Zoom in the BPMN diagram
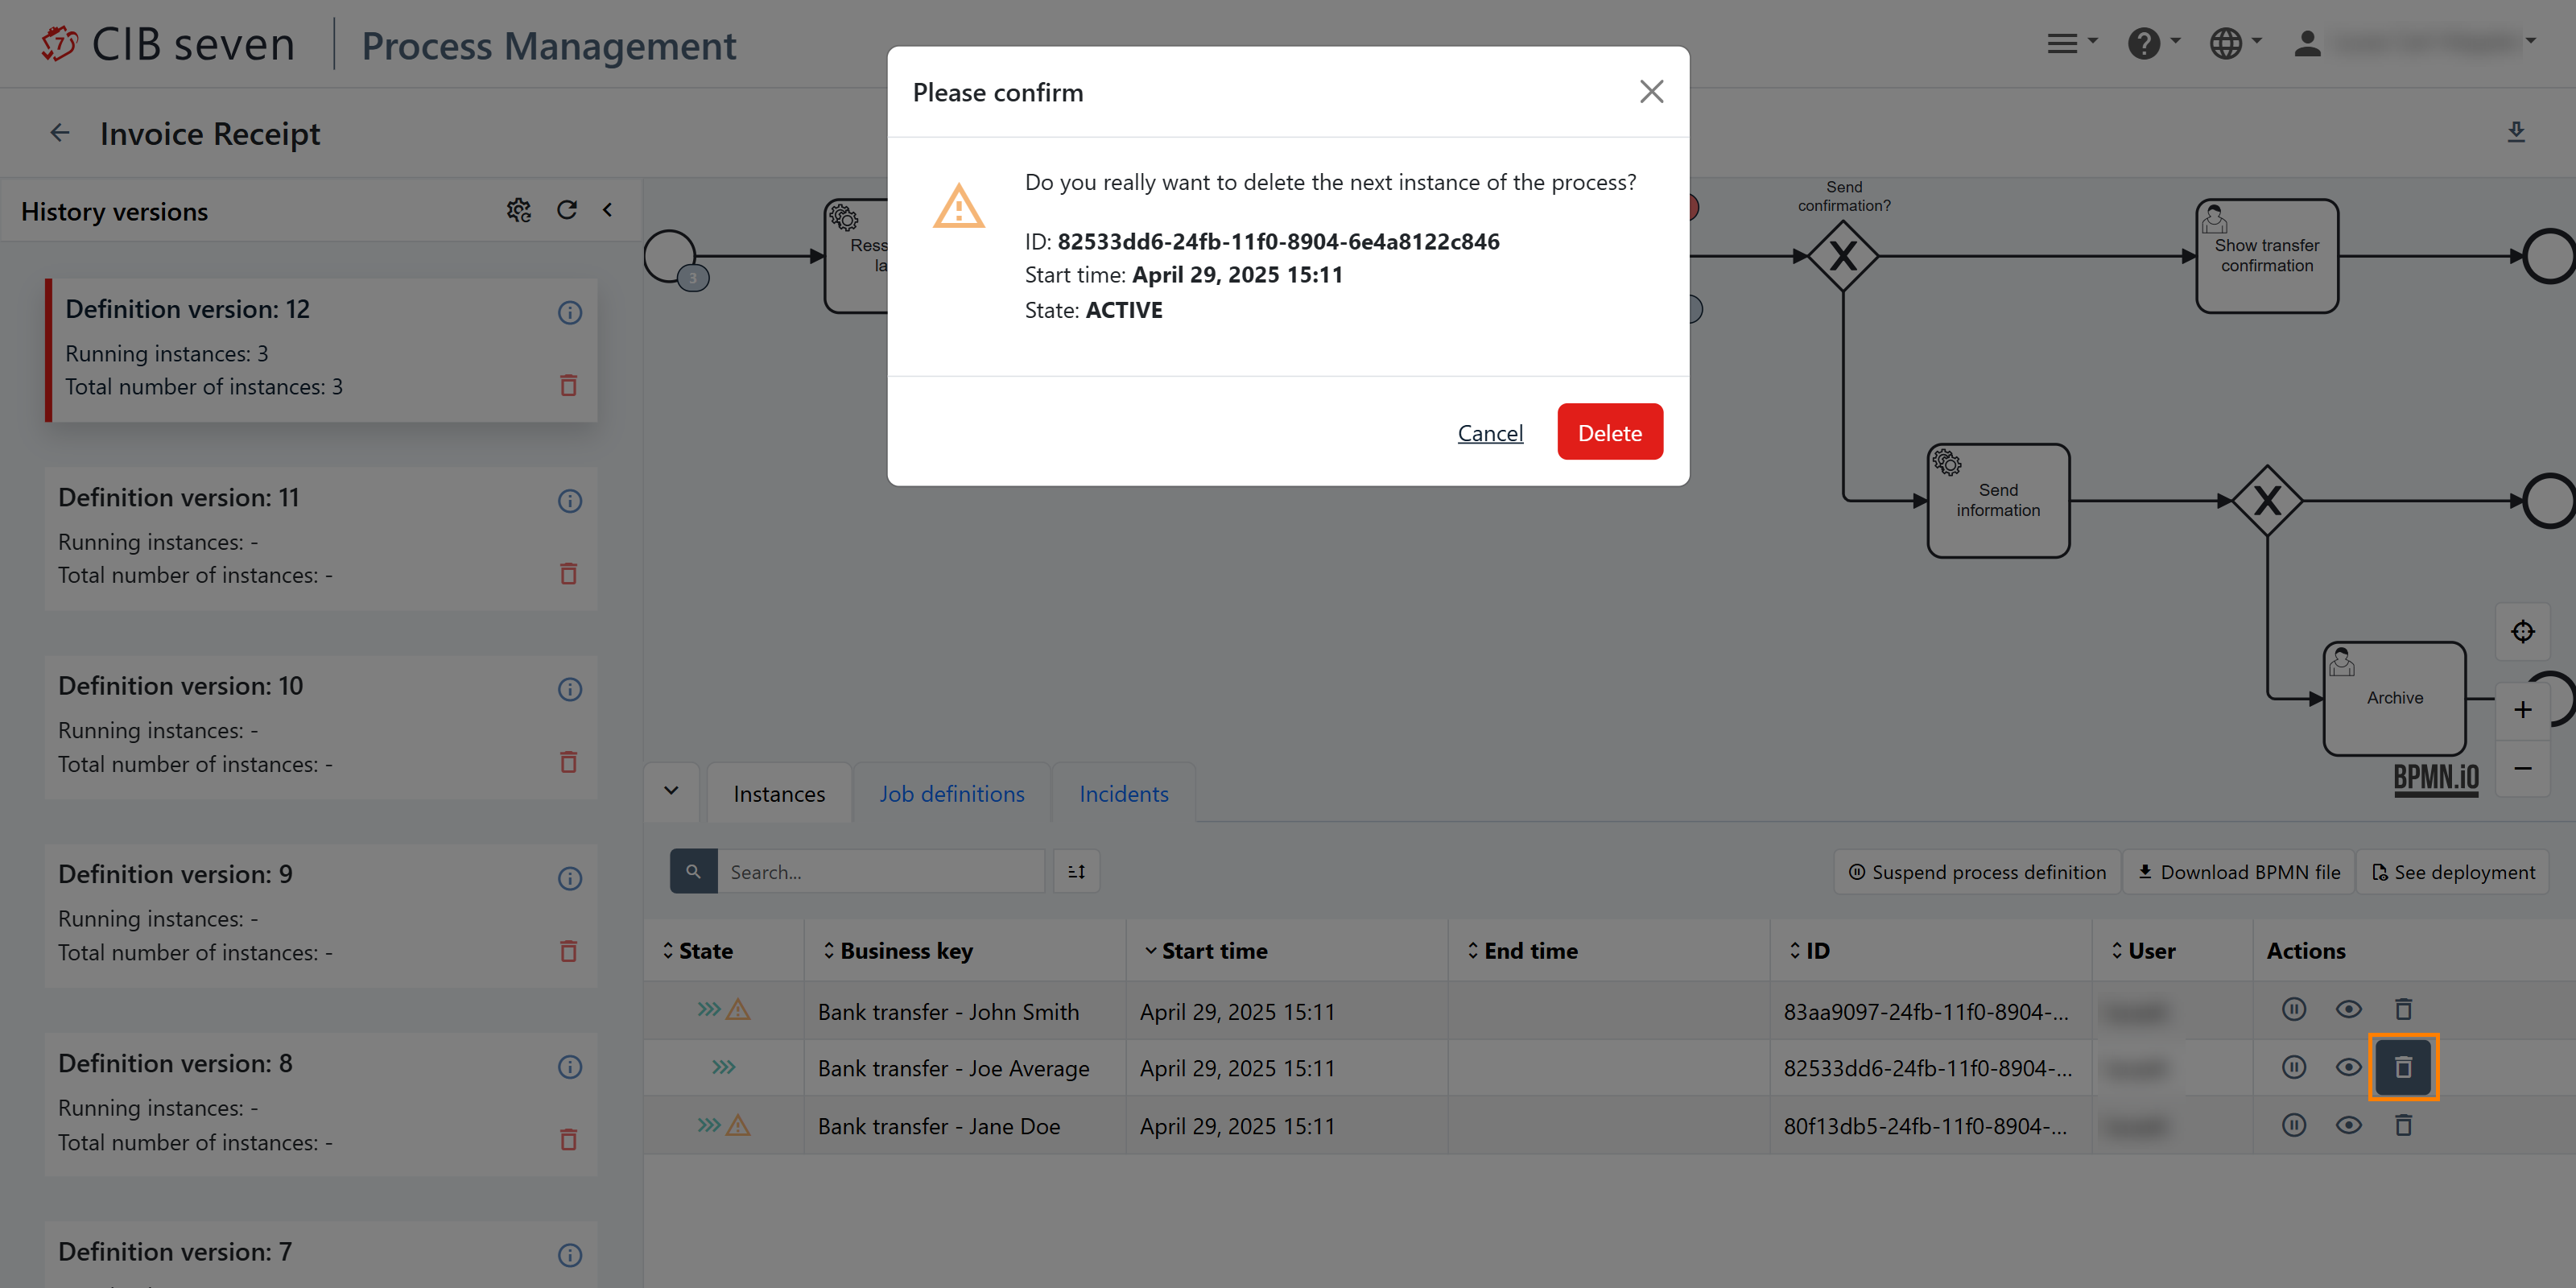 [2522, 710]
